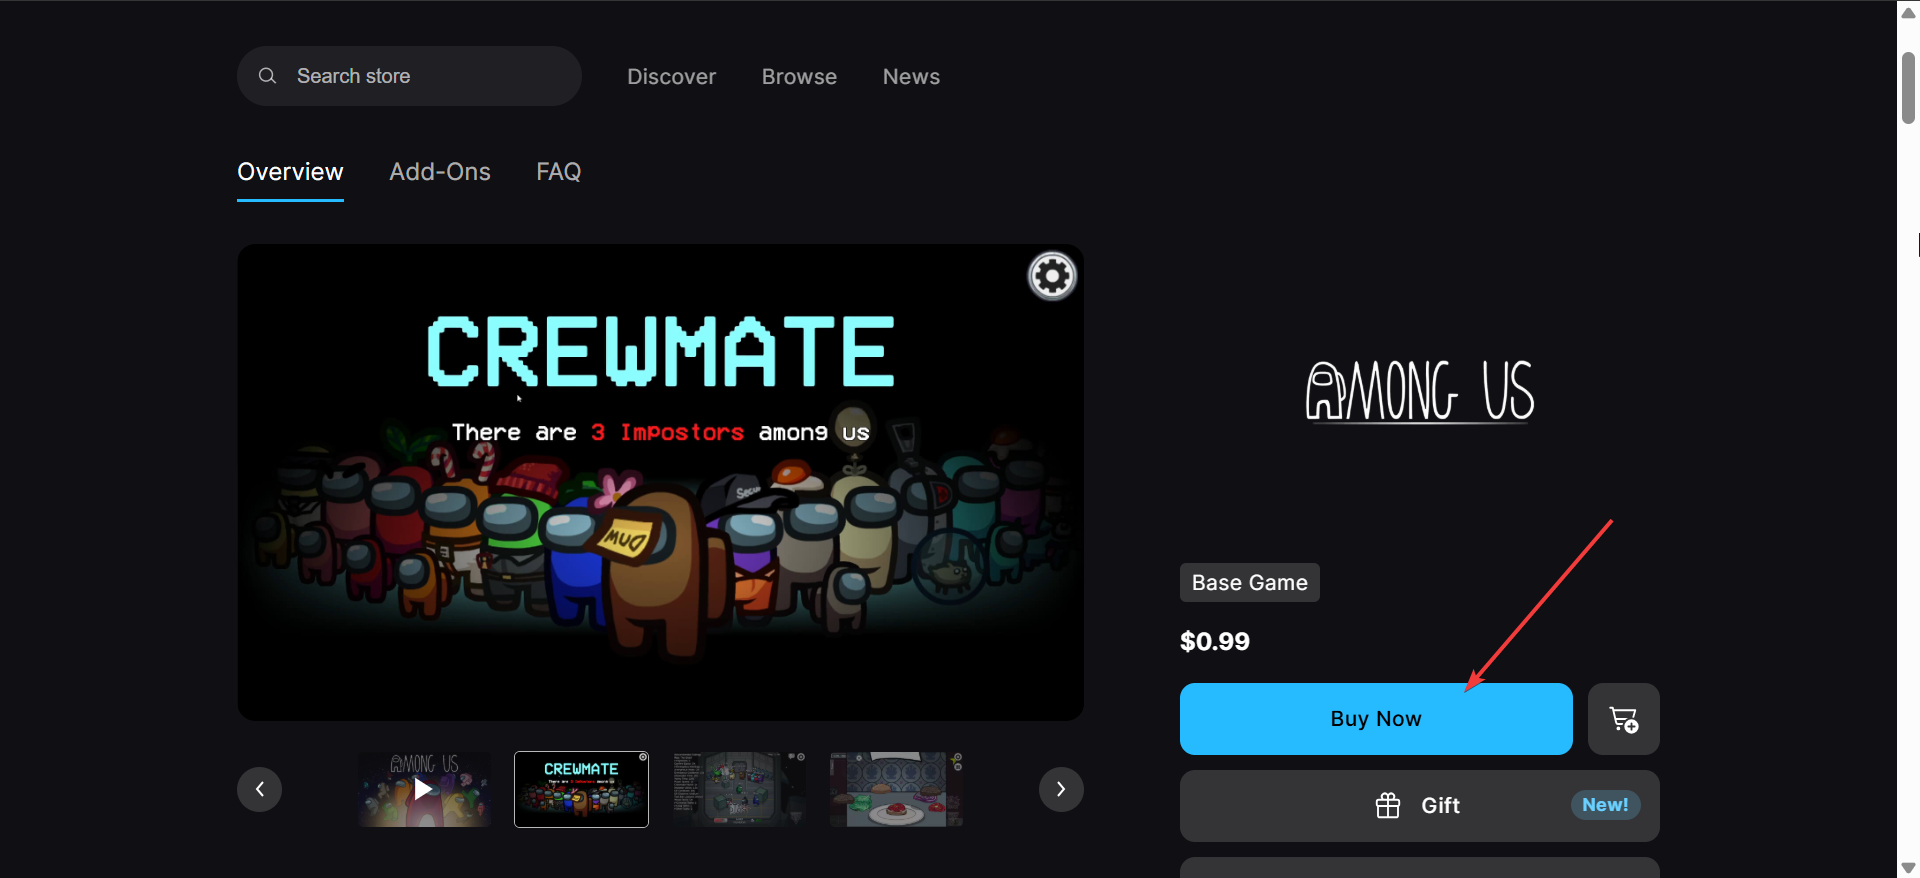Open the FAQ tab
Screen dimensions: 1920x878
coord(558,172)
